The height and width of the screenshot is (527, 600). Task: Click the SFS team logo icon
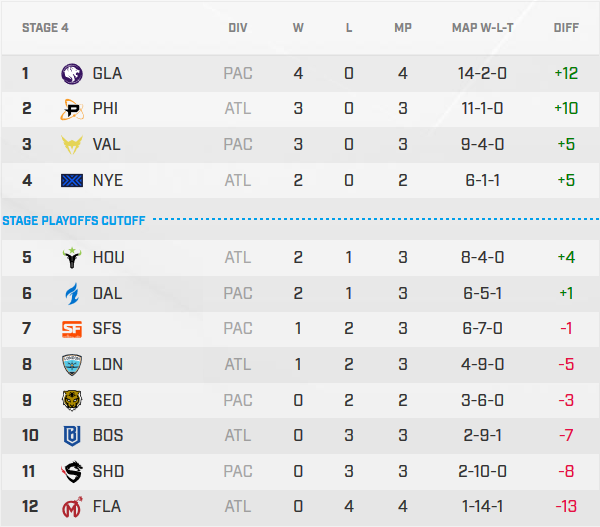coord(73,329)
